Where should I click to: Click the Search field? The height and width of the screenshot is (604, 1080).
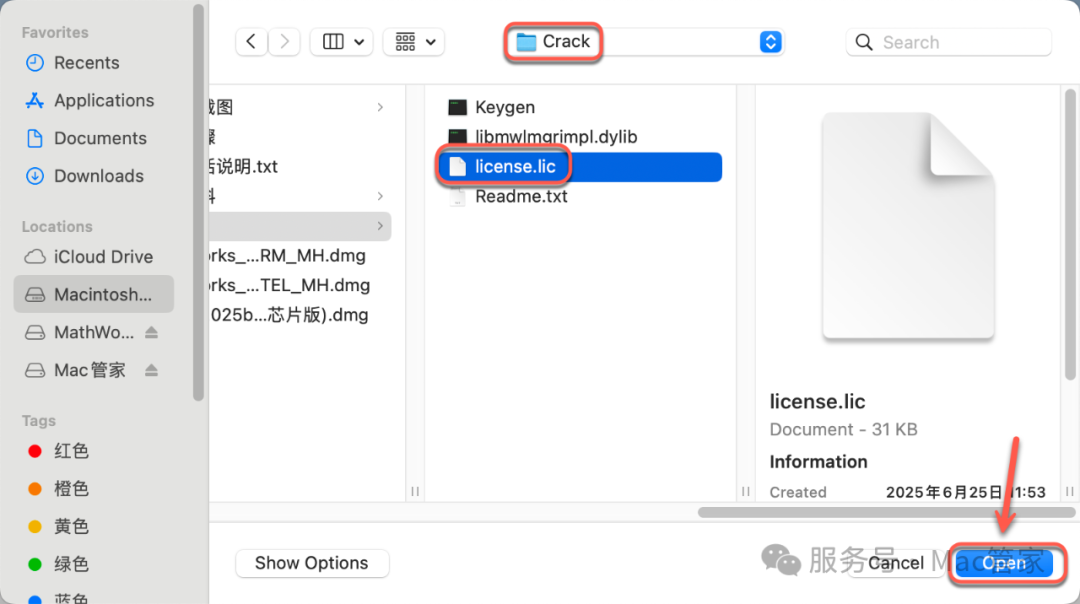(x=948, y=42)
